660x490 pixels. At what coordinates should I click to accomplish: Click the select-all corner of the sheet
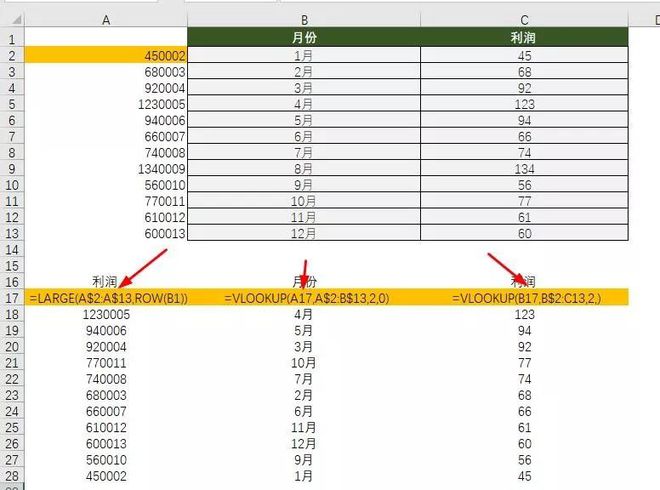(11, 17)
